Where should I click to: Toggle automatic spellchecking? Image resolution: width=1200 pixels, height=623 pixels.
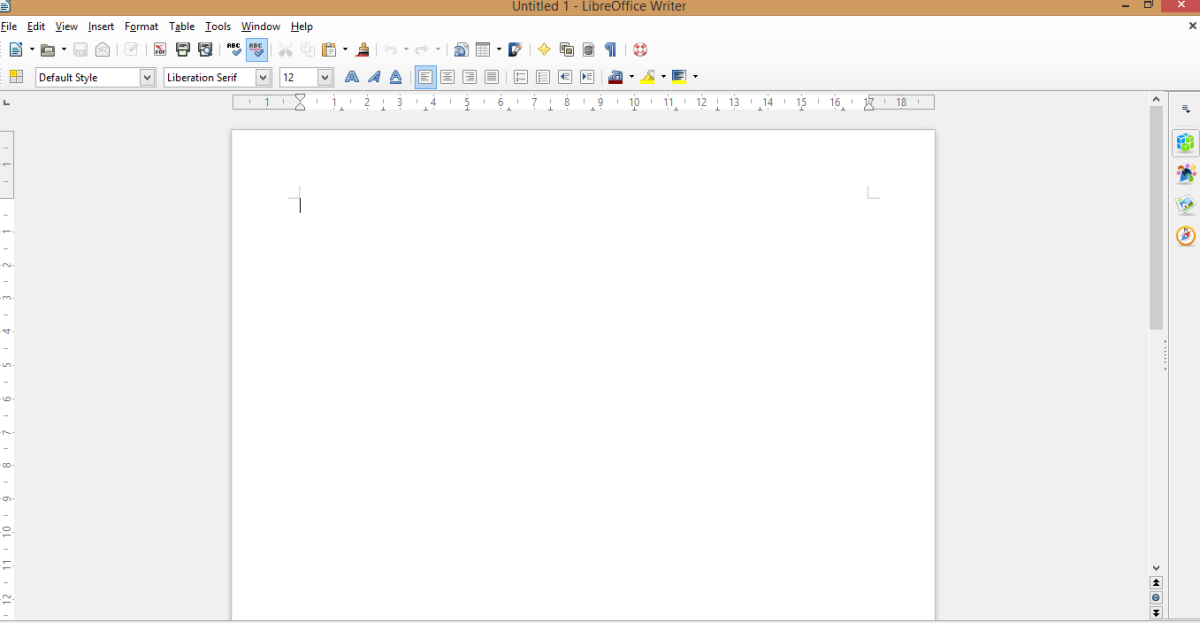[256, 49]
